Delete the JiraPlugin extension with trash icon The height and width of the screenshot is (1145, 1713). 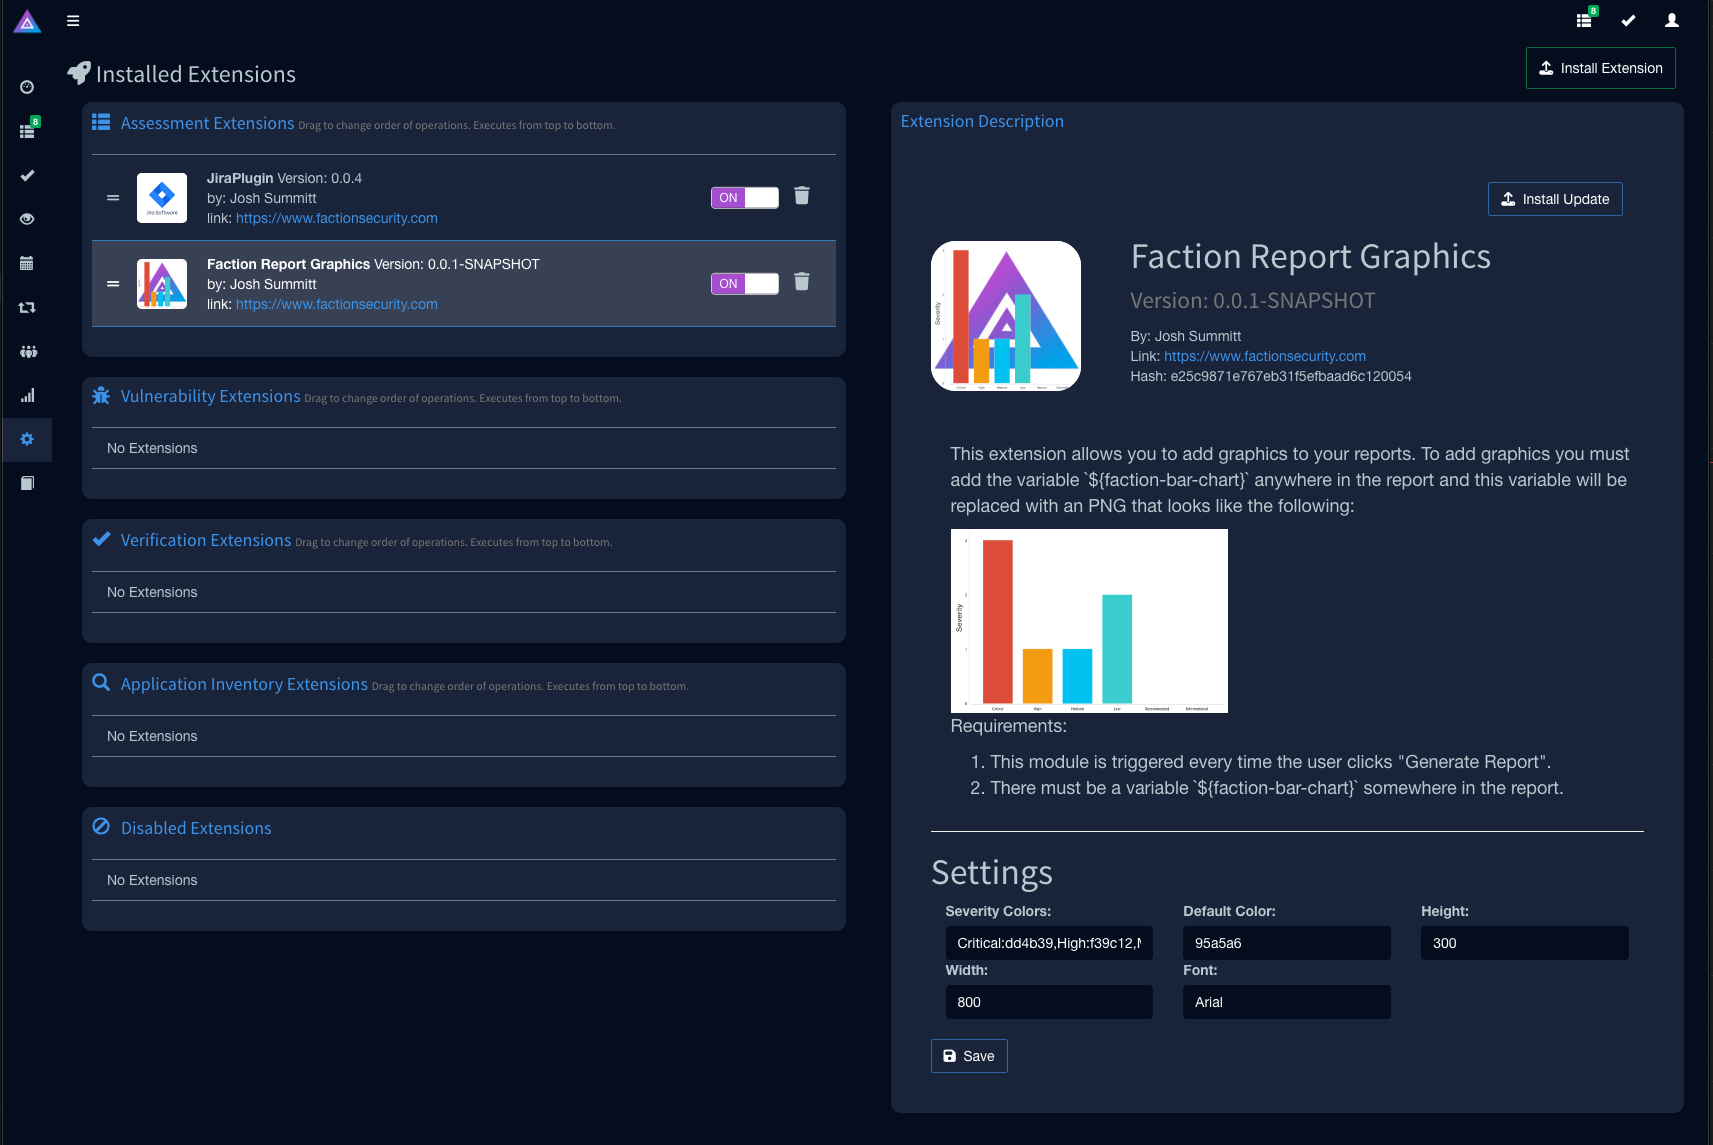(x=802, y=196)
